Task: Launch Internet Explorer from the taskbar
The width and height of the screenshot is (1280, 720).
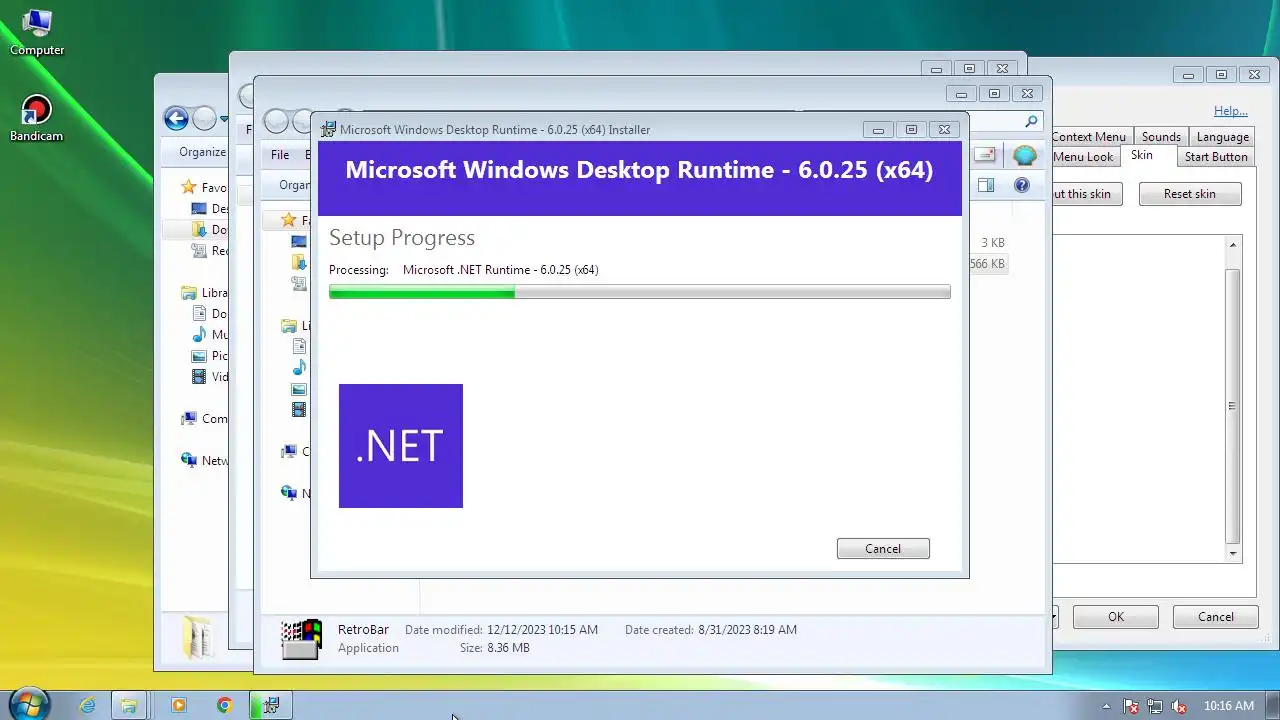Action: click(x=87, y=705)
